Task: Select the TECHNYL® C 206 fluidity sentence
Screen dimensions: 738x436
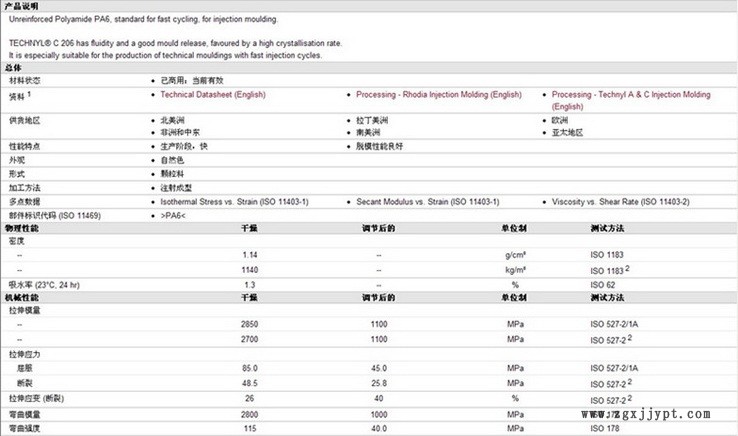Action: pos(176,43)
